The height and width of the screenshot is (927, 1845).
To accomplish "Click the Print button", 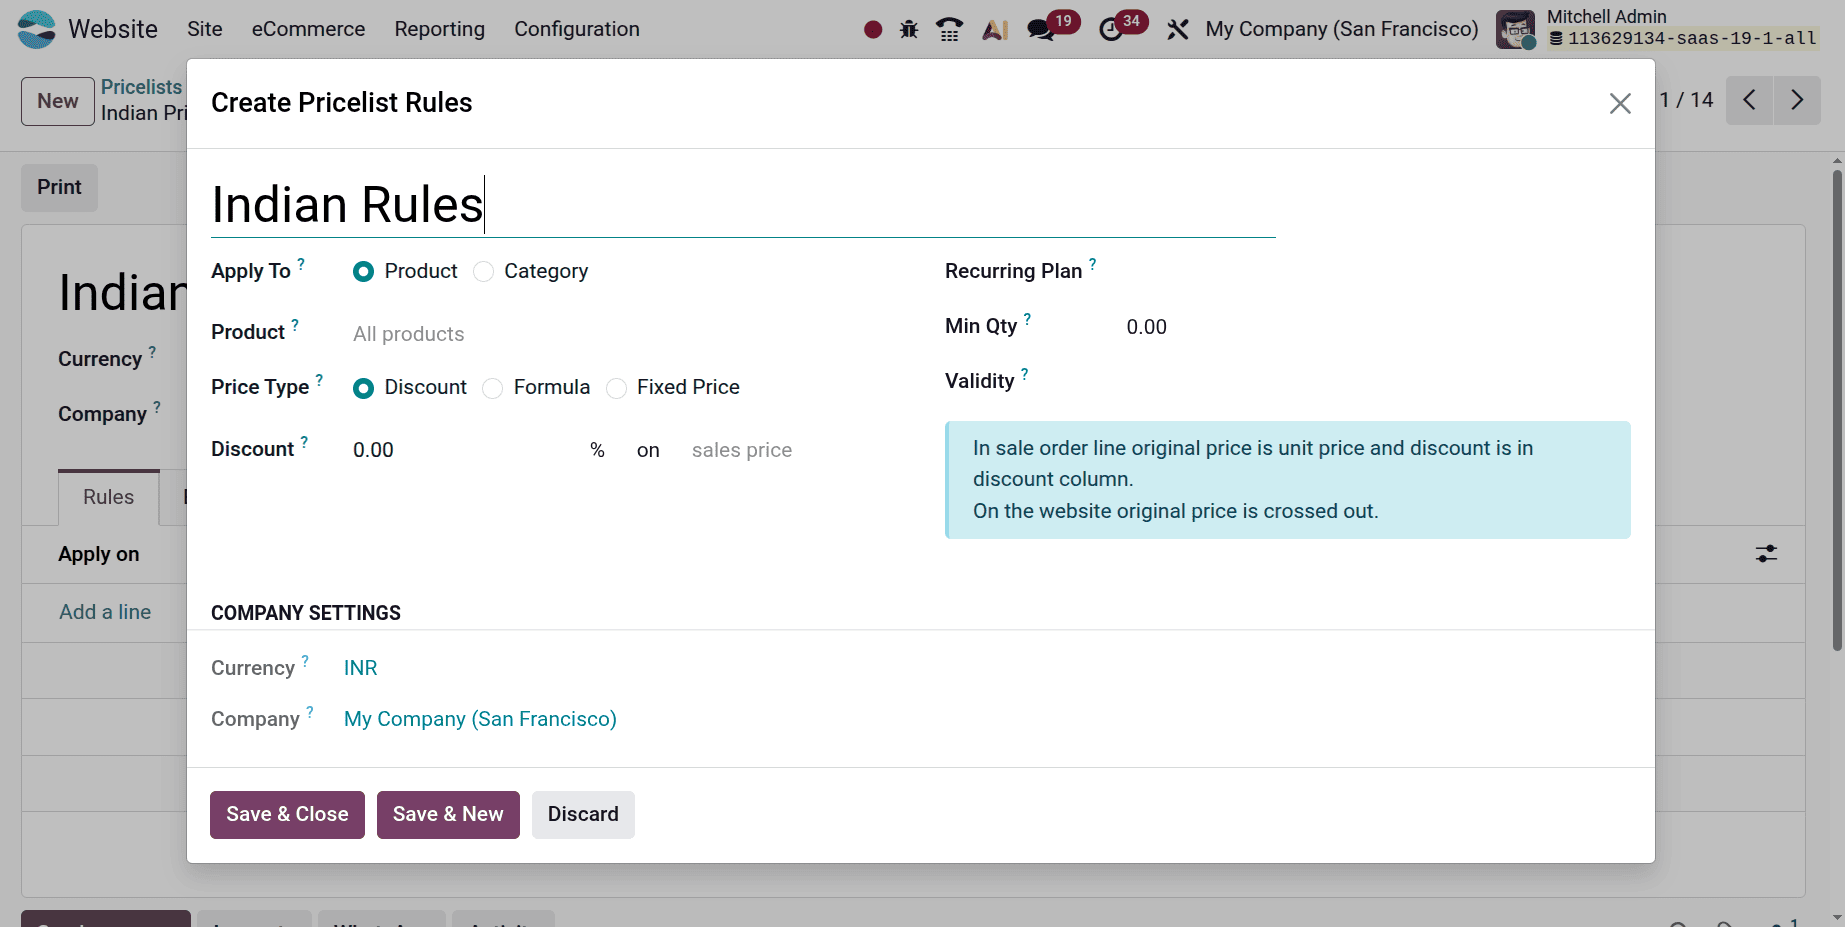I will [x=60, y=187].
